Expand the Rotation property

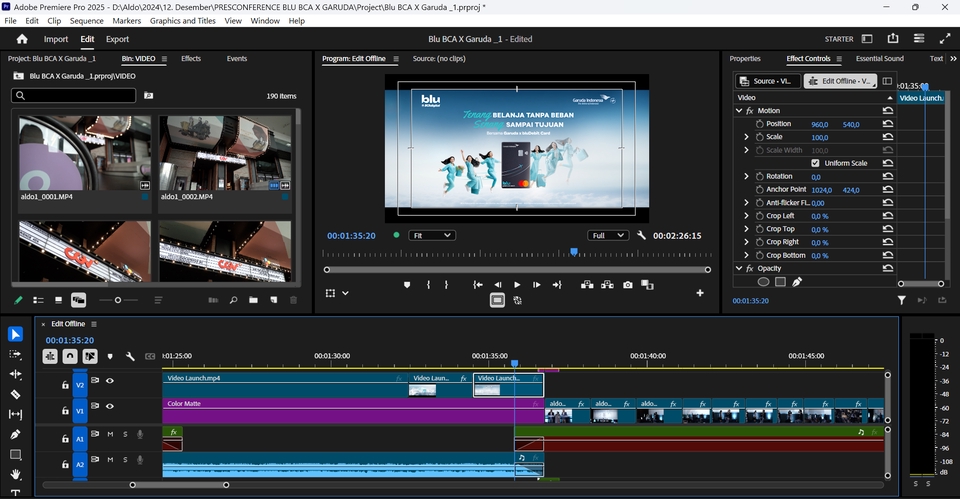pos(746,176)
